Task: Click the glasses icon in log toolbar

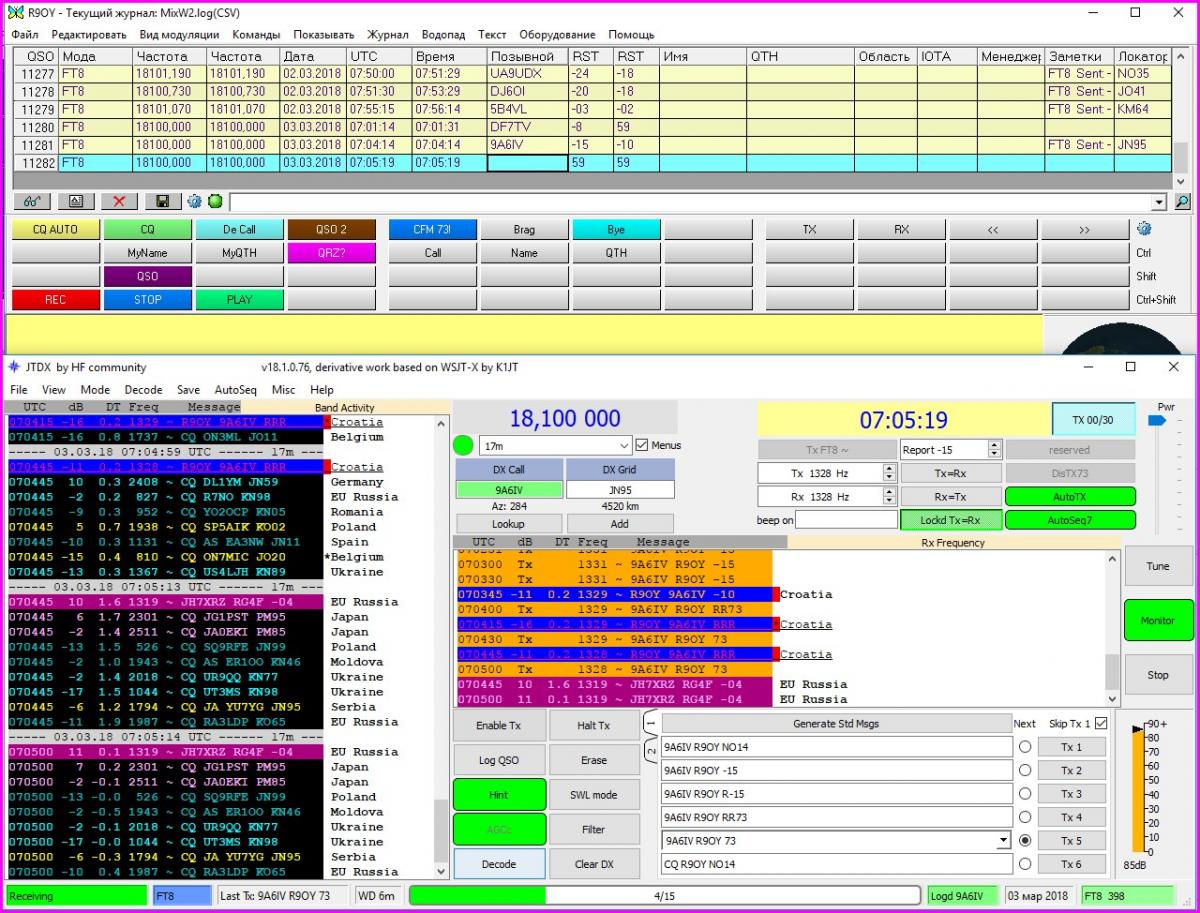Action: [x=32, y=201]
